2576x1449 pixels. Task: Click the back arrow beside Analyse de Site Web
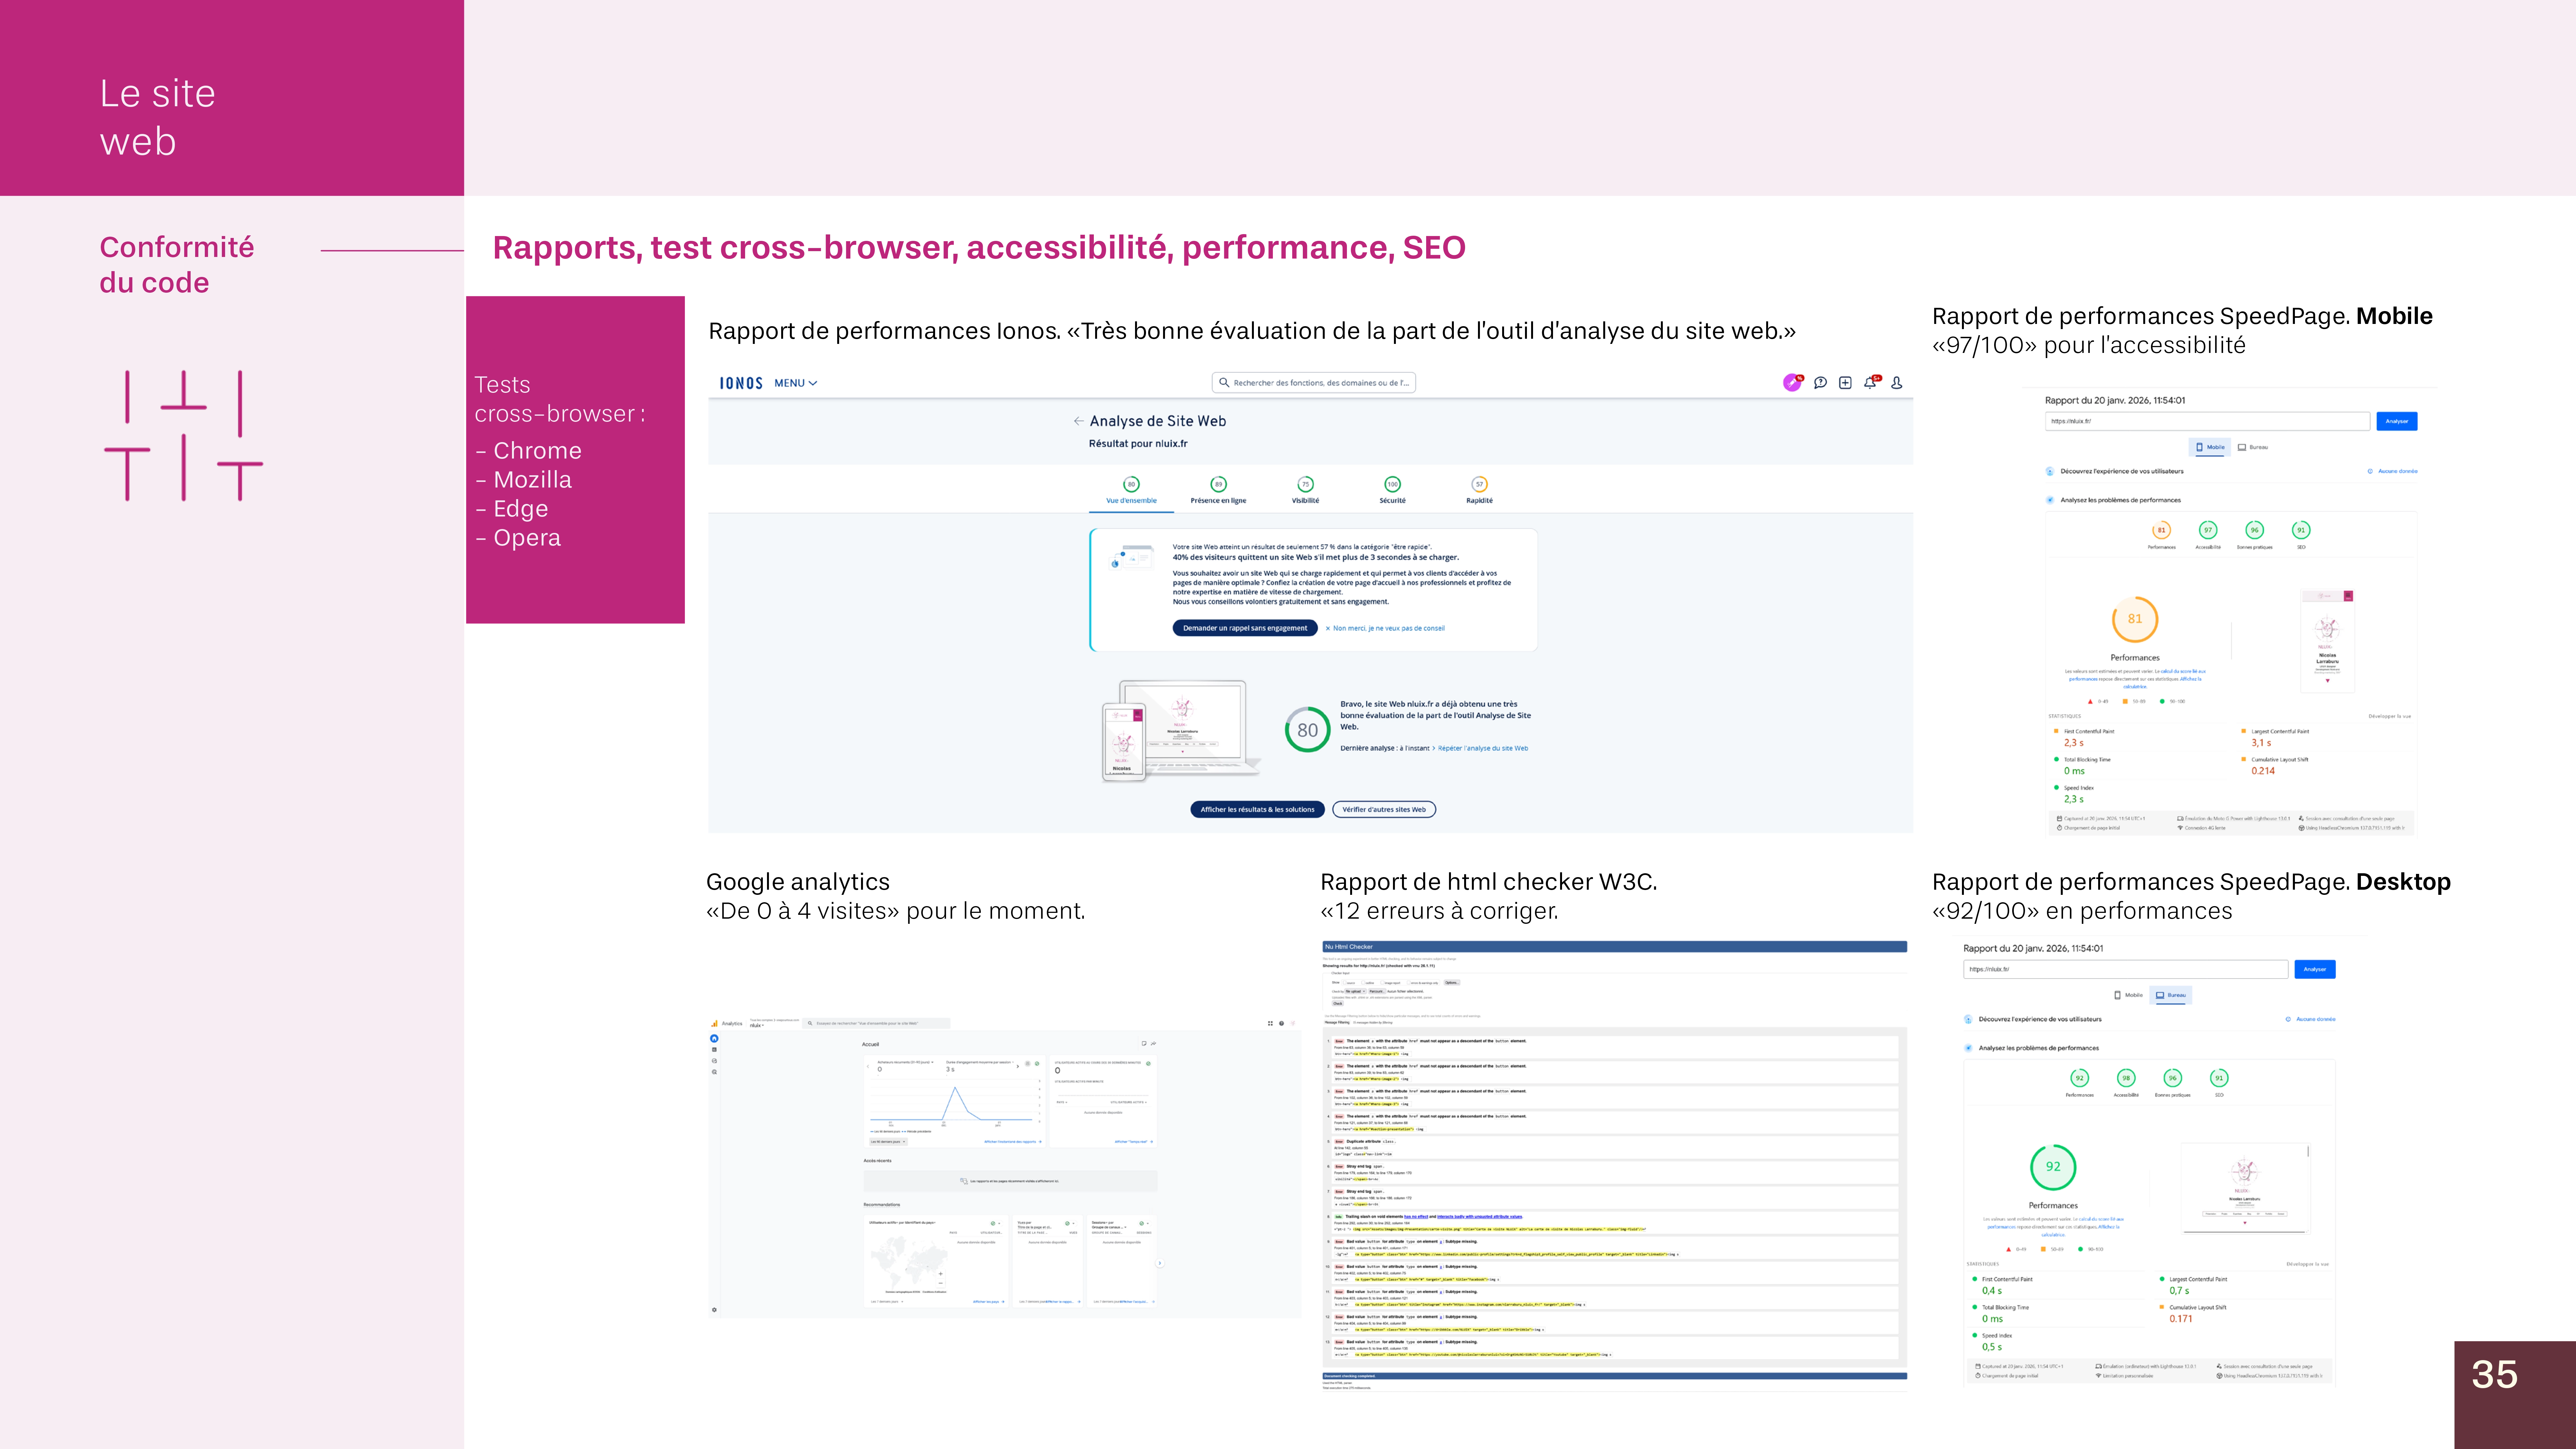[x=1078, y=421]
